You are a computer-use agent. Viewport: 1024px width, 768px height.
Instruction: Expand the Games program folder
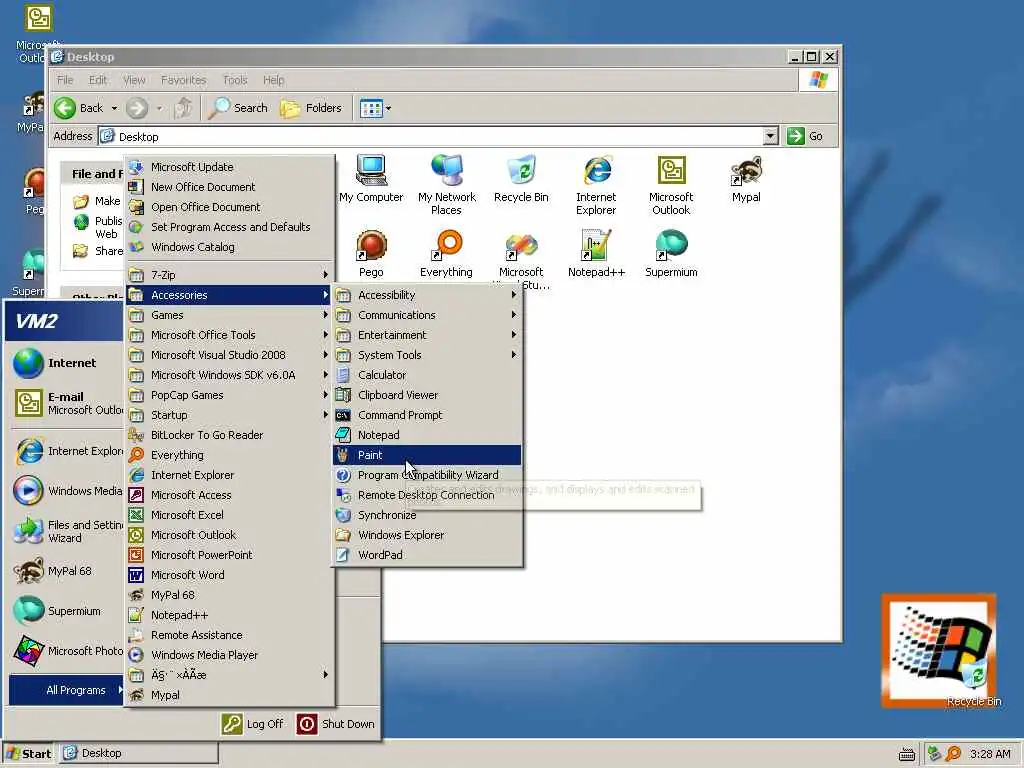[x=229, y=315]
